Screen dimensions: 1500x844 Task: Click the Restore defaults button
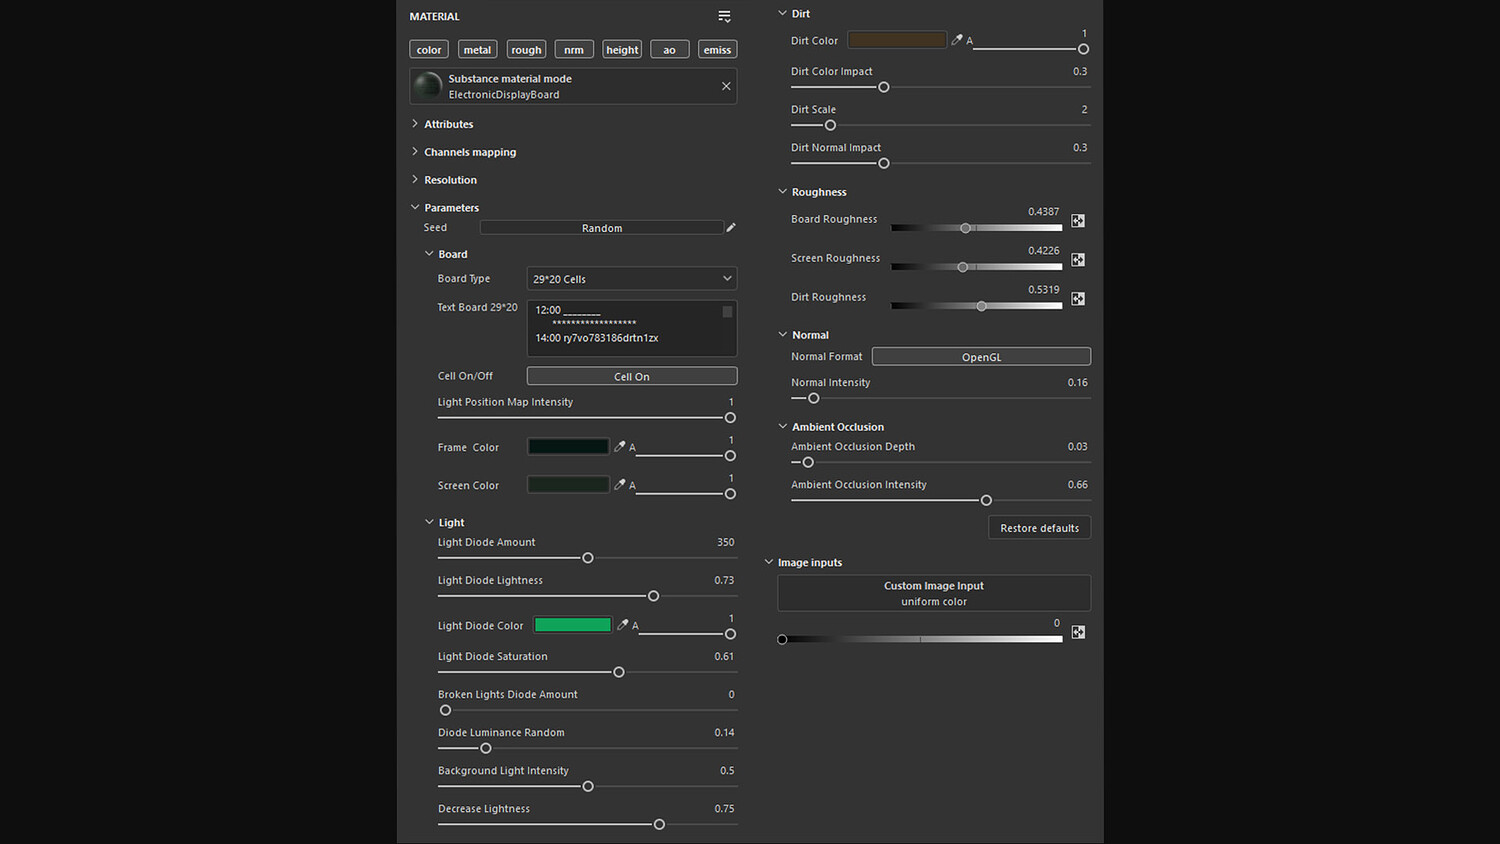1039,528
